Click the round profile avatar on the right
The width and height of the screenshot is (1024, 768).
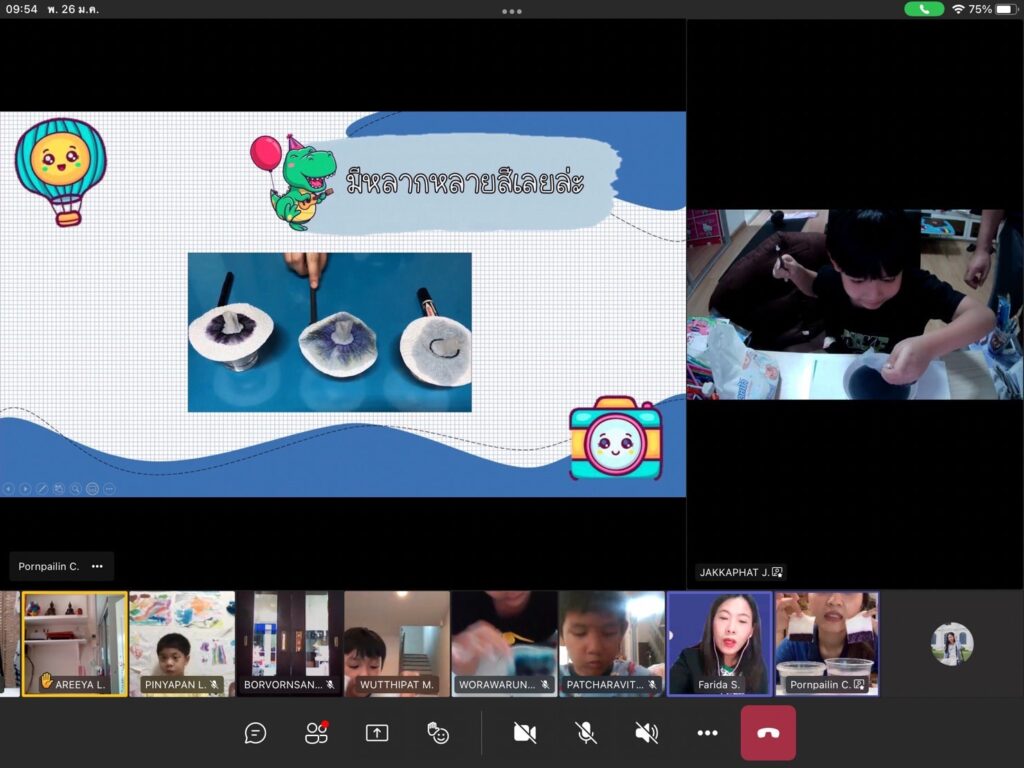point(951,643)
